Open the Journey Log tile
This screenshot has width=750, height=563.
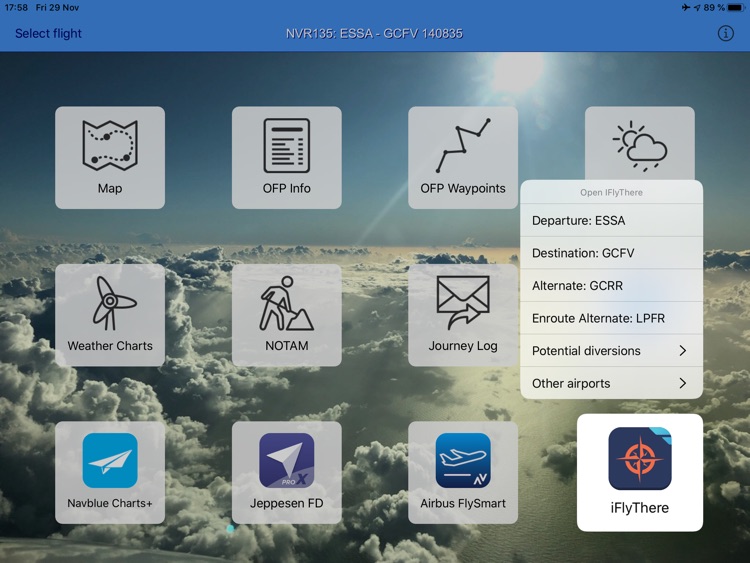click(463, 315)
